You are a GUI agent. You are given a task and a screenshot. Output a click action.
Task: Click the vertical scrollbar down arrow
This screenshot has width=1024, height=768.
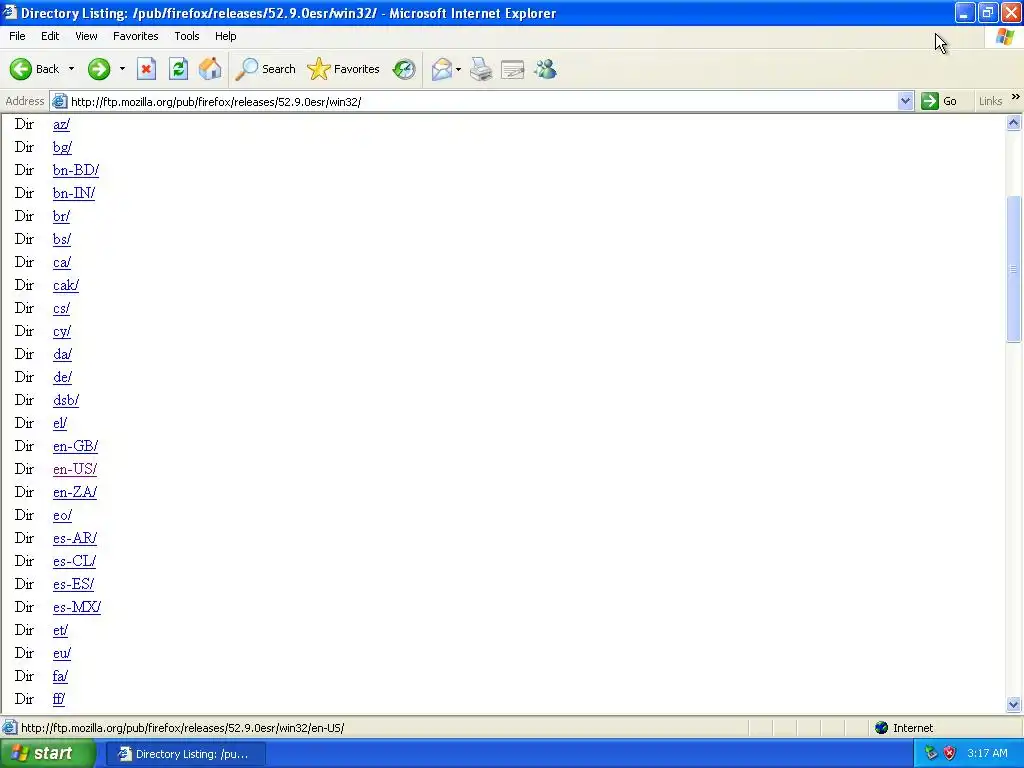1014,704
